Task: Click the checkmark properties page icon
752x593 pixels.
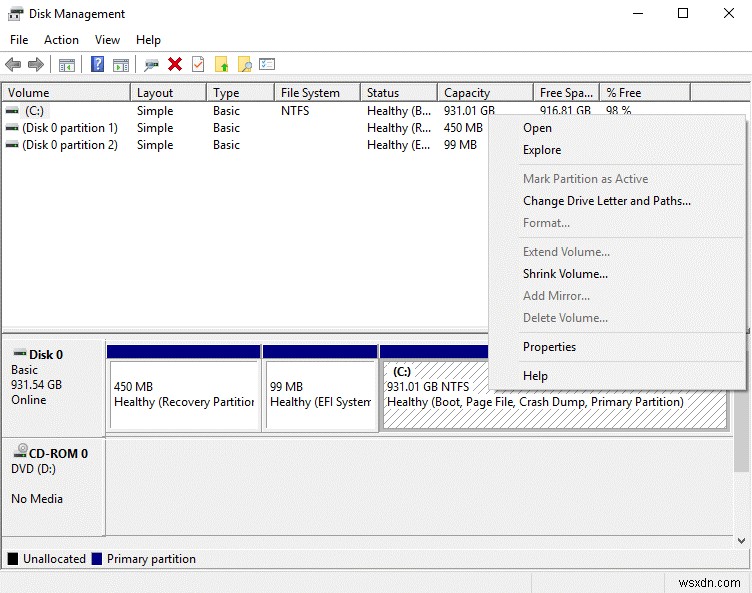Action: click(x=198, y=65)
